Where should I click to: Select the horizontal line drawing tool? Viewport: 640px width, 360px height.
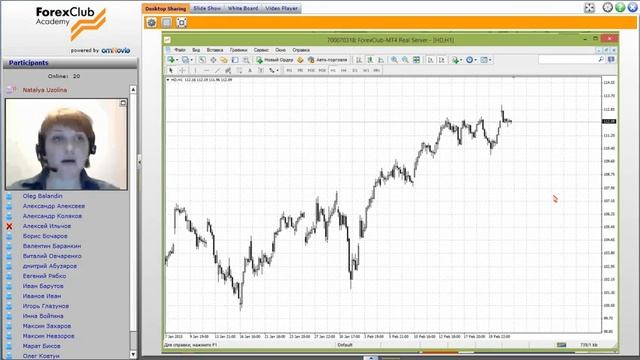pyautogui.click(x=206, y=71)
